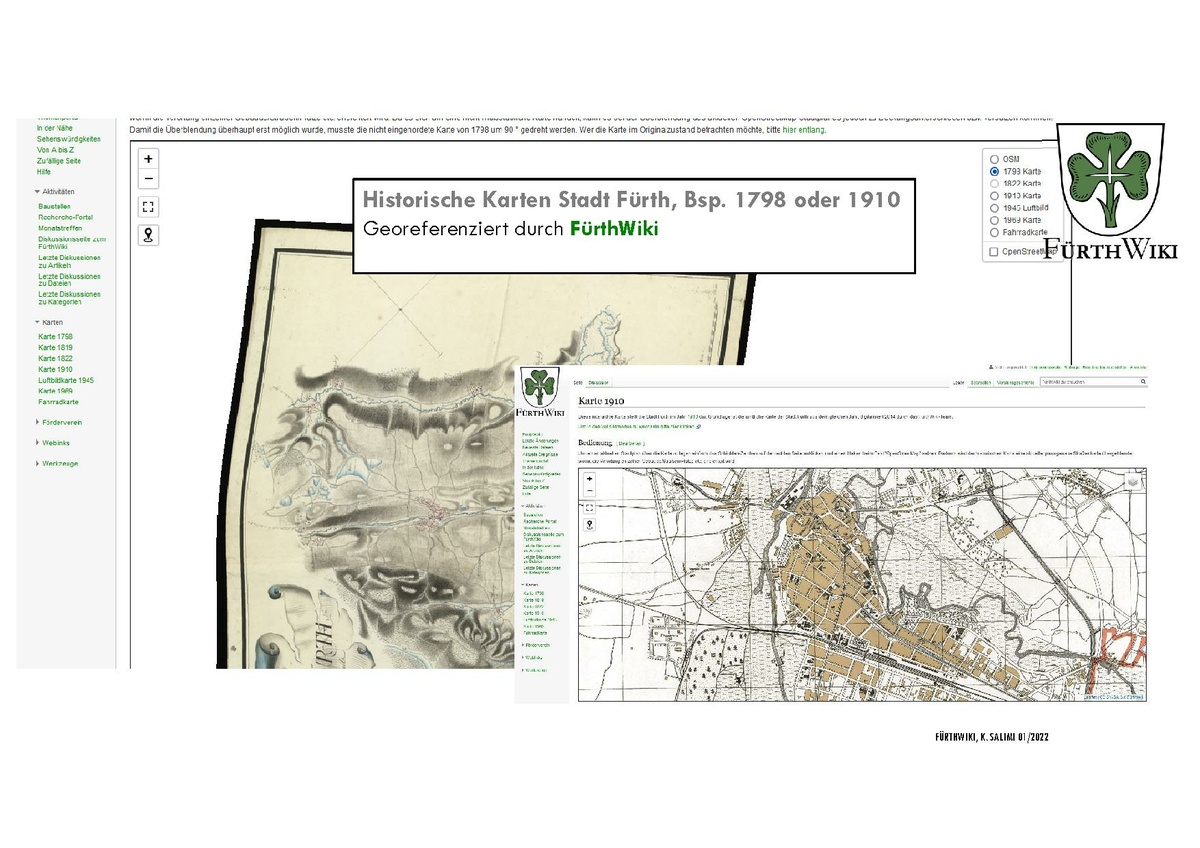Image resolution: width=1200 pixels, height=848 pixels.
Task: Select the 1910 Karte radio option
Action: tap(993, 196)
